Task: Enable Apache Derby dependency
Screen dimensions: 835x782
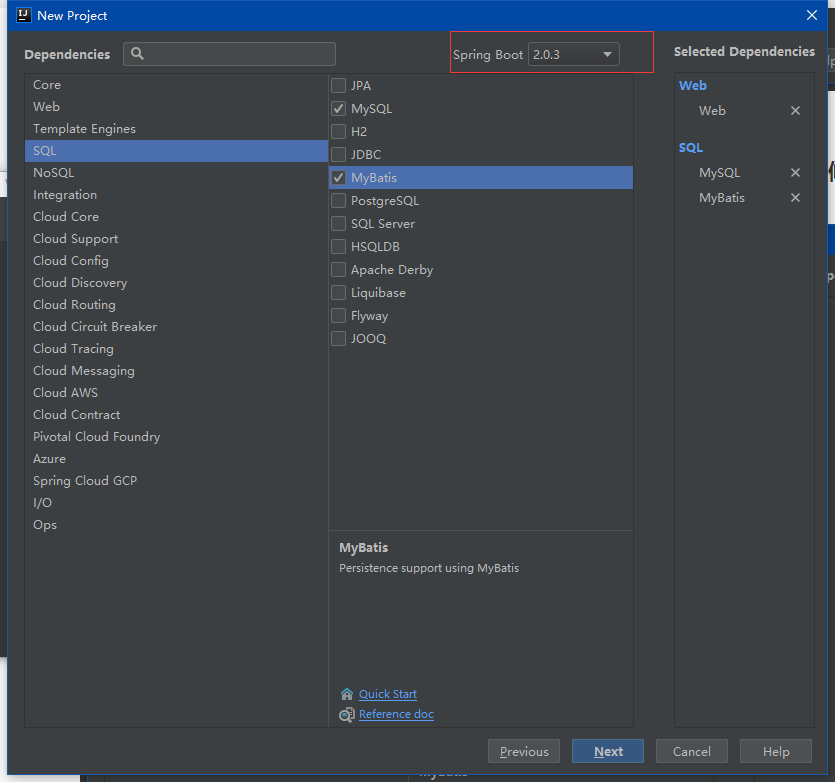Action: click(339, 270)
